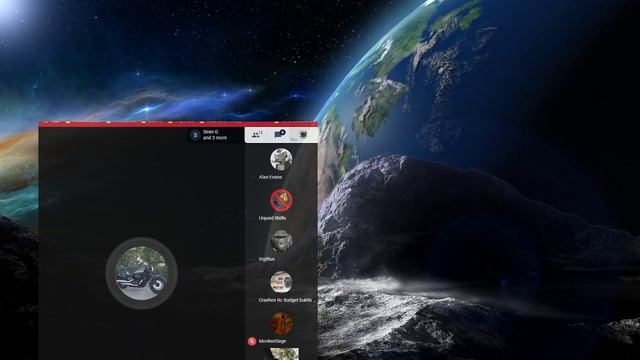Click the MonkeeSage name label
This screenshot has height=360, width=640.
[x=272, y=341]
